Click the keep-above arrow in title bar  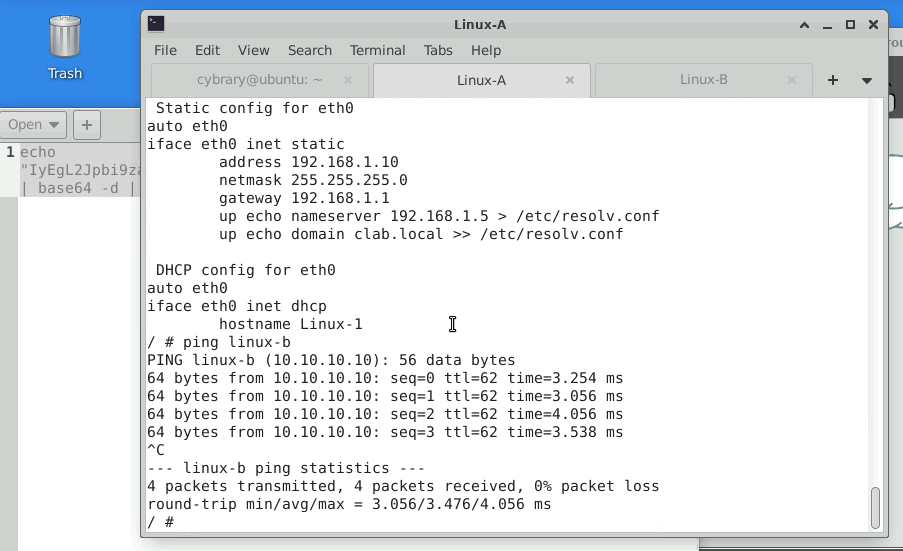(x=805, y=24)
